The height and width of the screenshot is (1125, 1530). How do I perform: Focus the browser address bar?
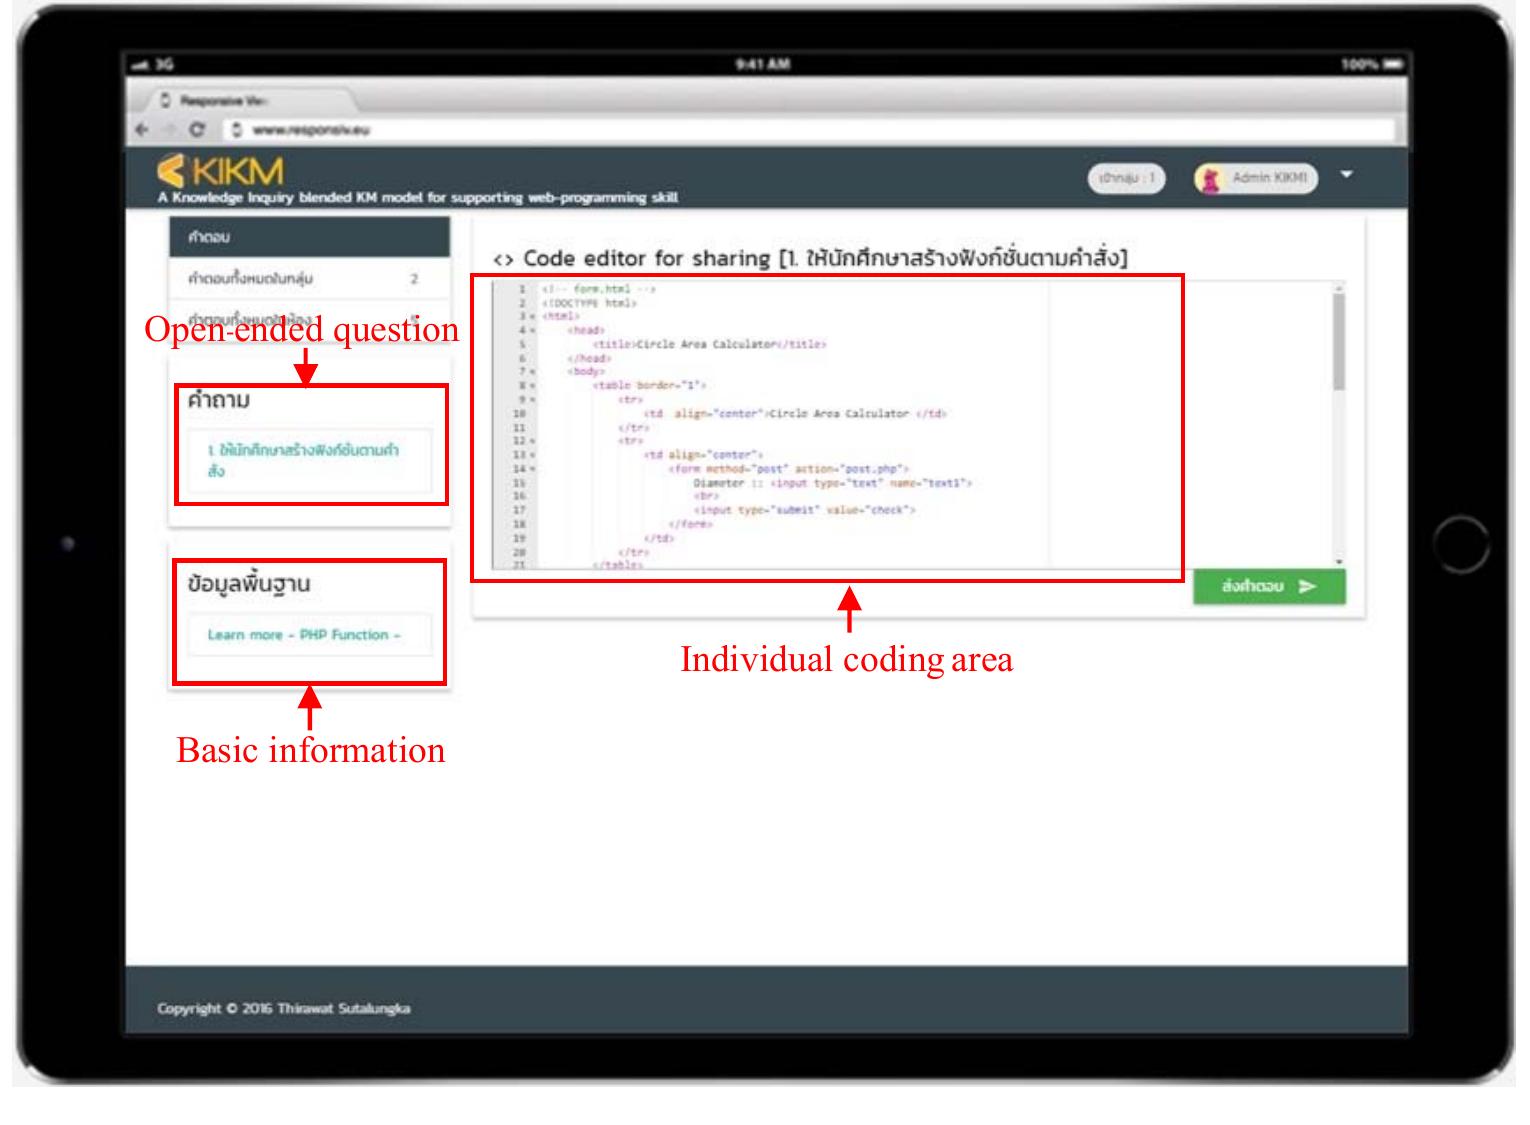(810, 130)
